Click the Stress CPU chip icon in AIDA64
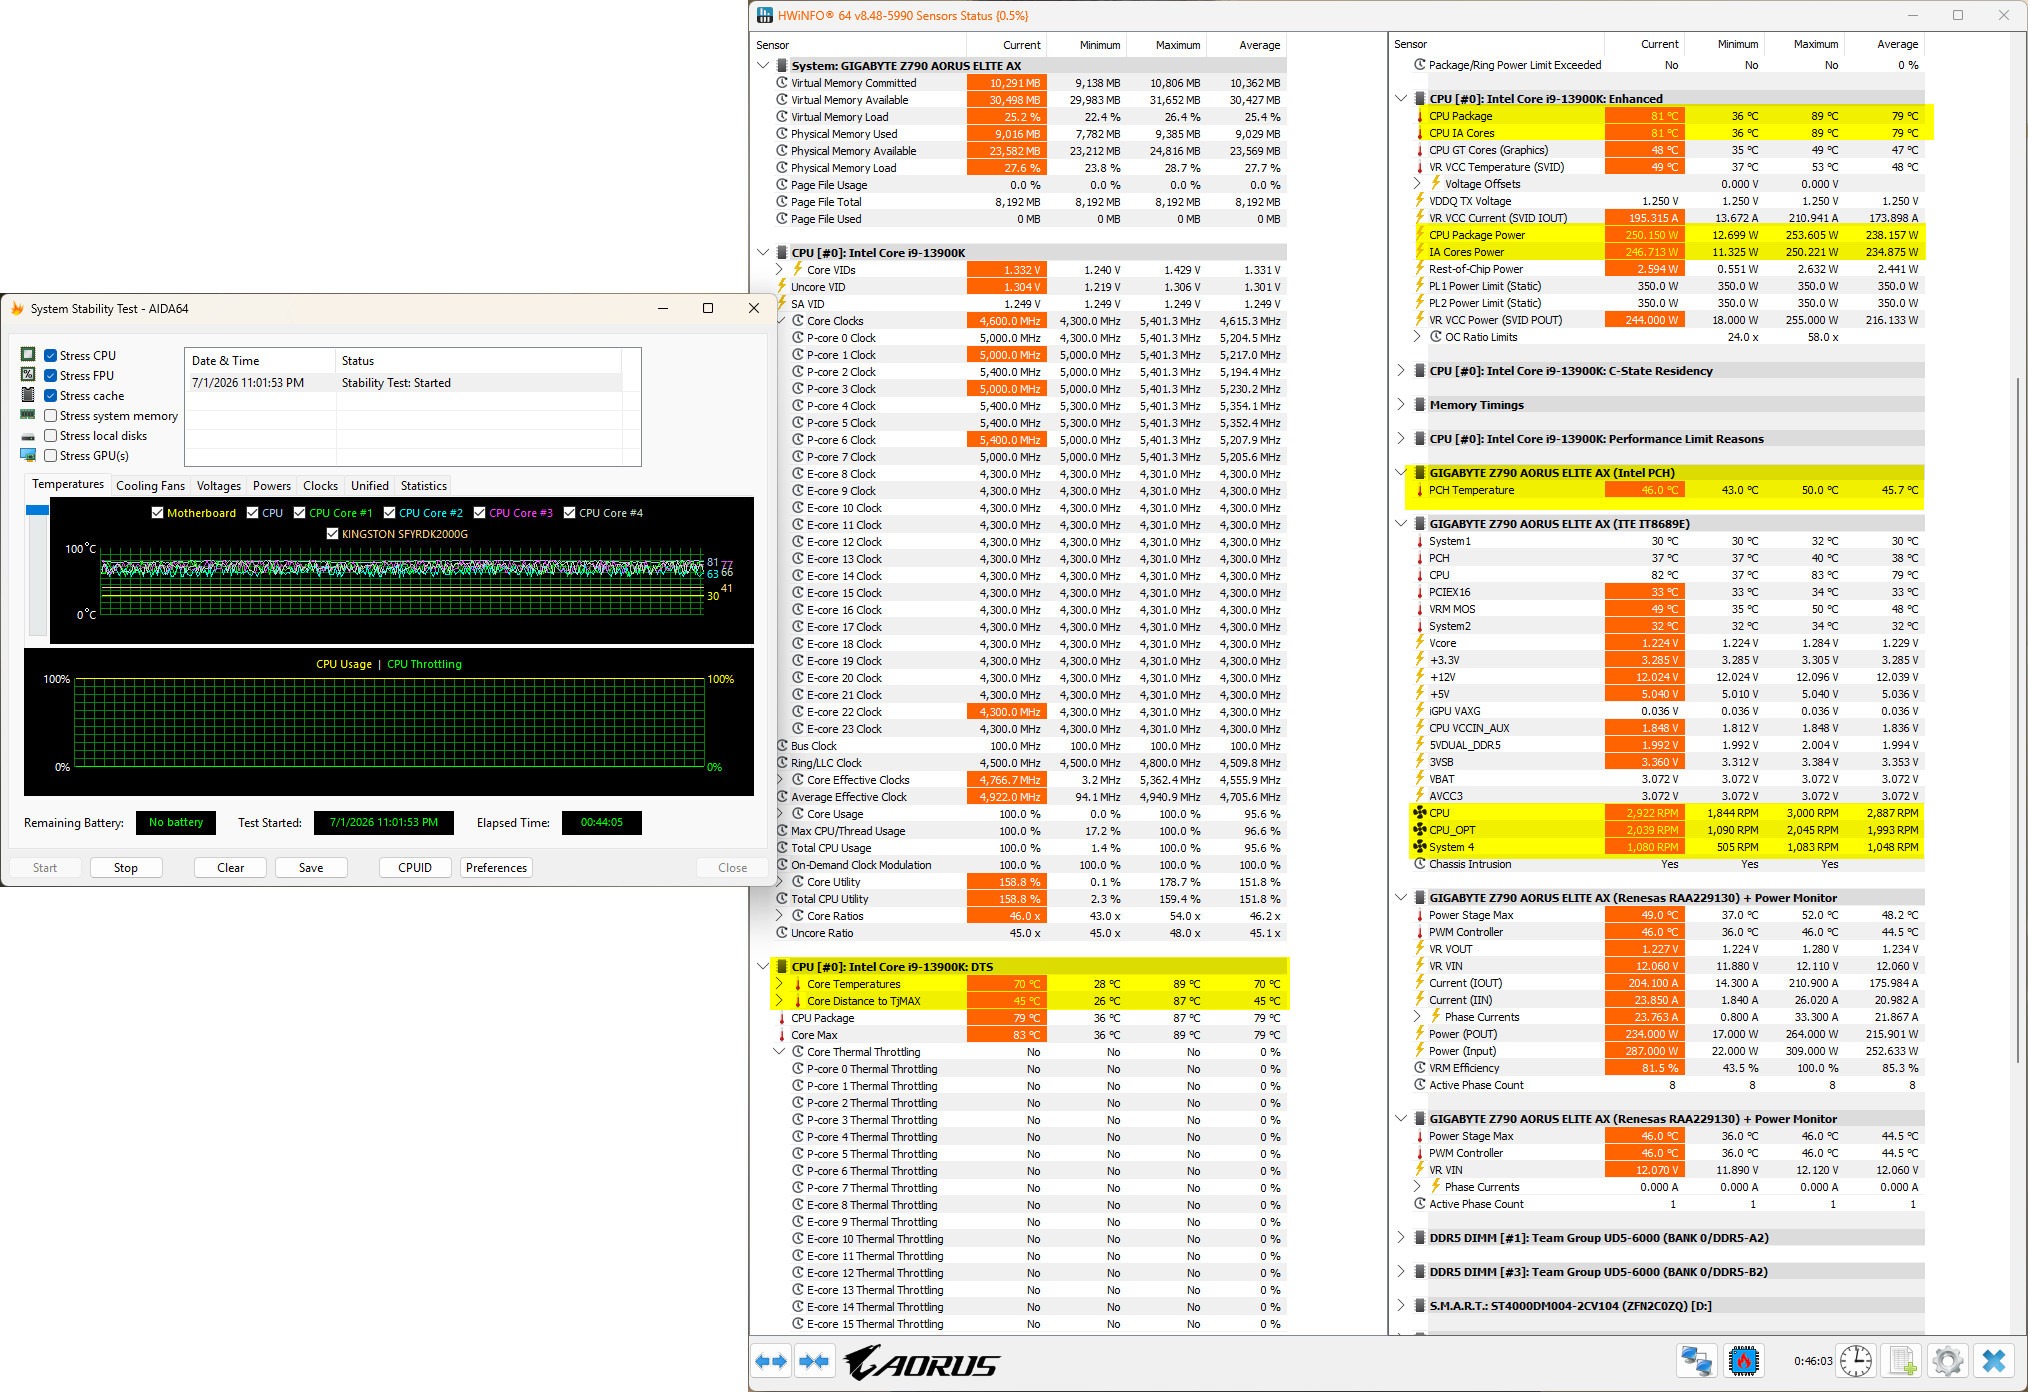This screenshot has width=2028, height=1392. coord(28,355)
